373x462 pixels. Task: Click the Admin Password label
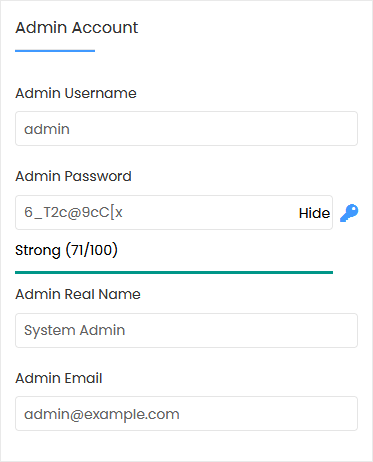(73, 176)
